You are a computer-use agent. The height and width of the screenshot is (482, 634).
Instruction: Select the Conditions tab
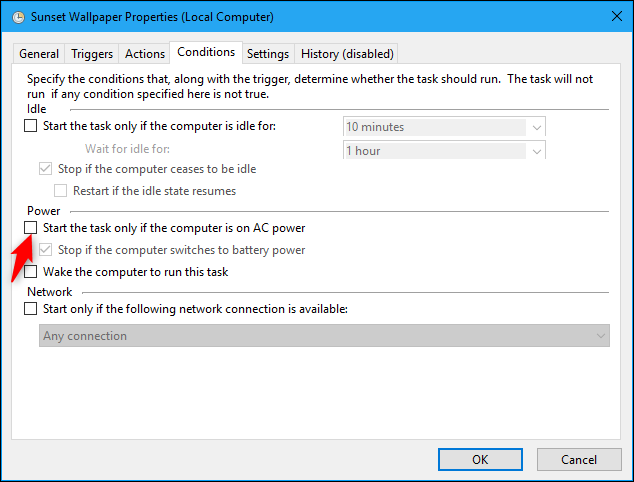(205, 52)
